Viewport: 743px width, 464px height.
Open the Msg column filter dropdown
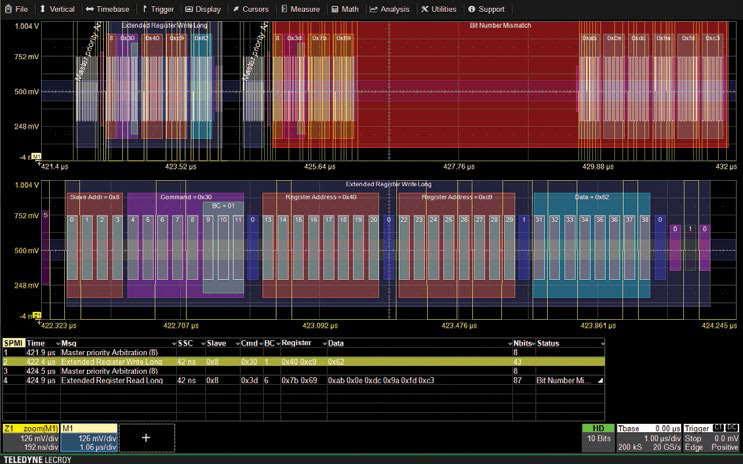coord(173,344)
